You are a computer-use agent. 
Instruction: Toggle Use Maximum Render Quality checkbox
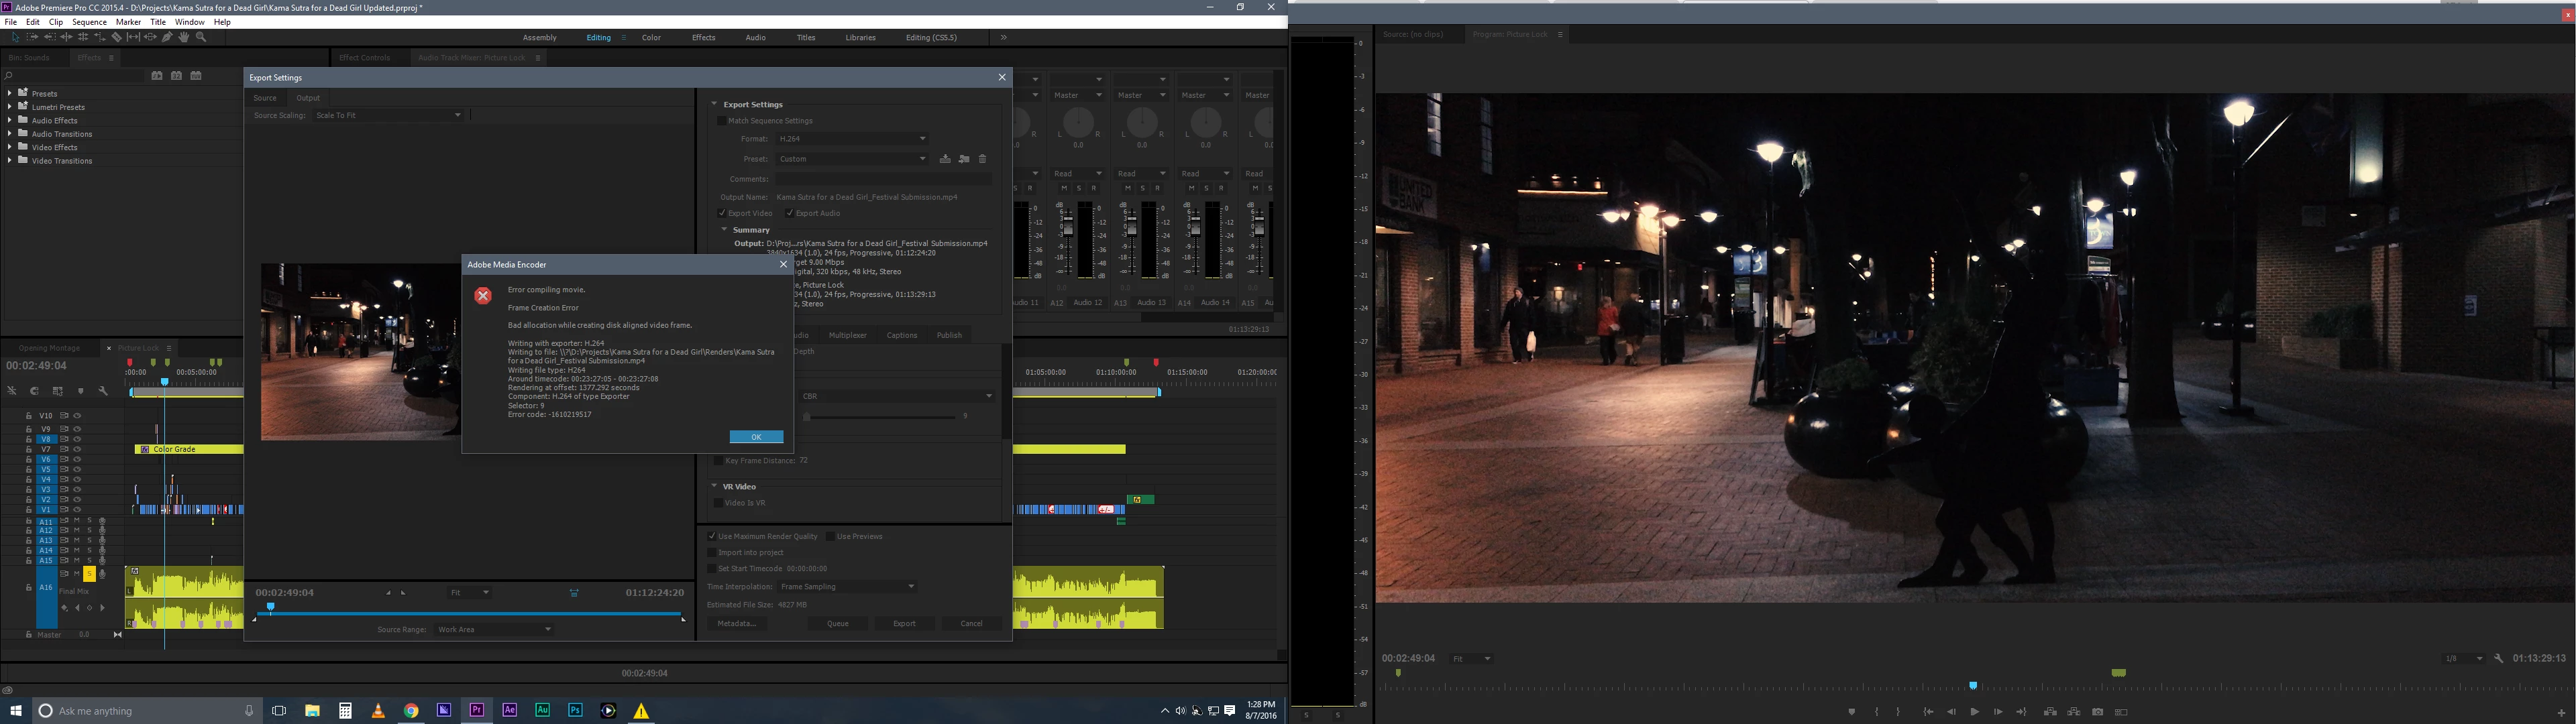click(712, 536)
